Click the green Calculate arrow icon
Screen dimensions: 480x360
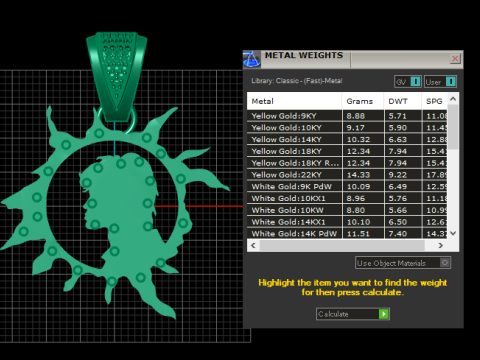pyautogui.click(x=384, y=314)
